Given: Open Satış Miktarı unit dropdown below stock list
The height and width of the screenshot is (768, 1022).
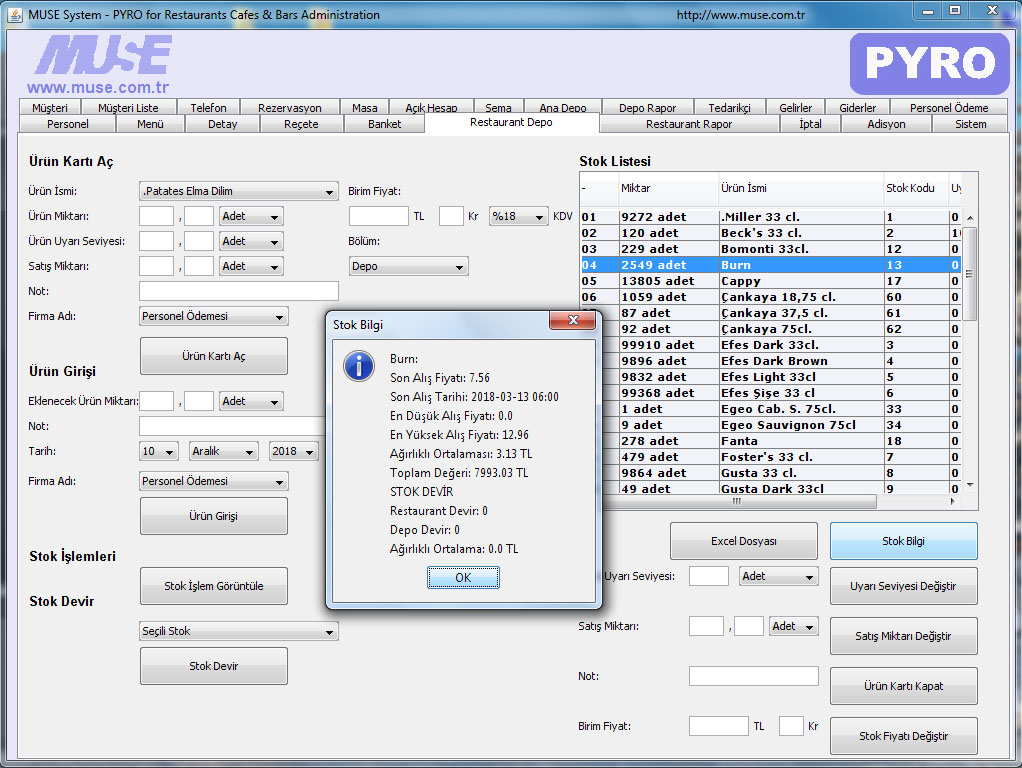Looking at the screenshot, I should click(793, 627).
